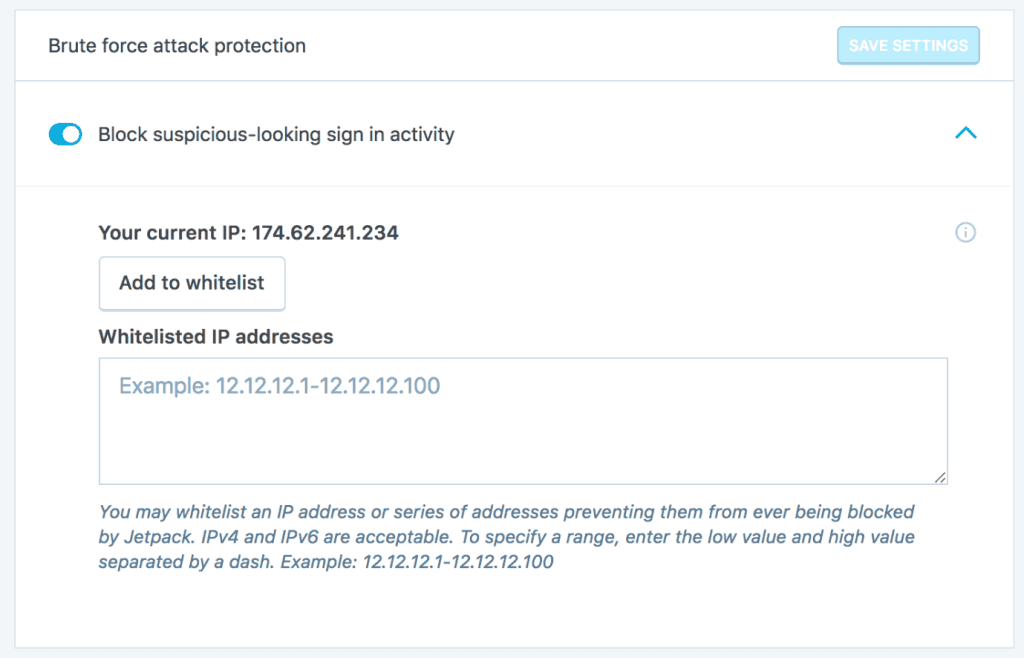Toggle Block suspicious-looking sign in activity
1024x658 pixels.
65,134
